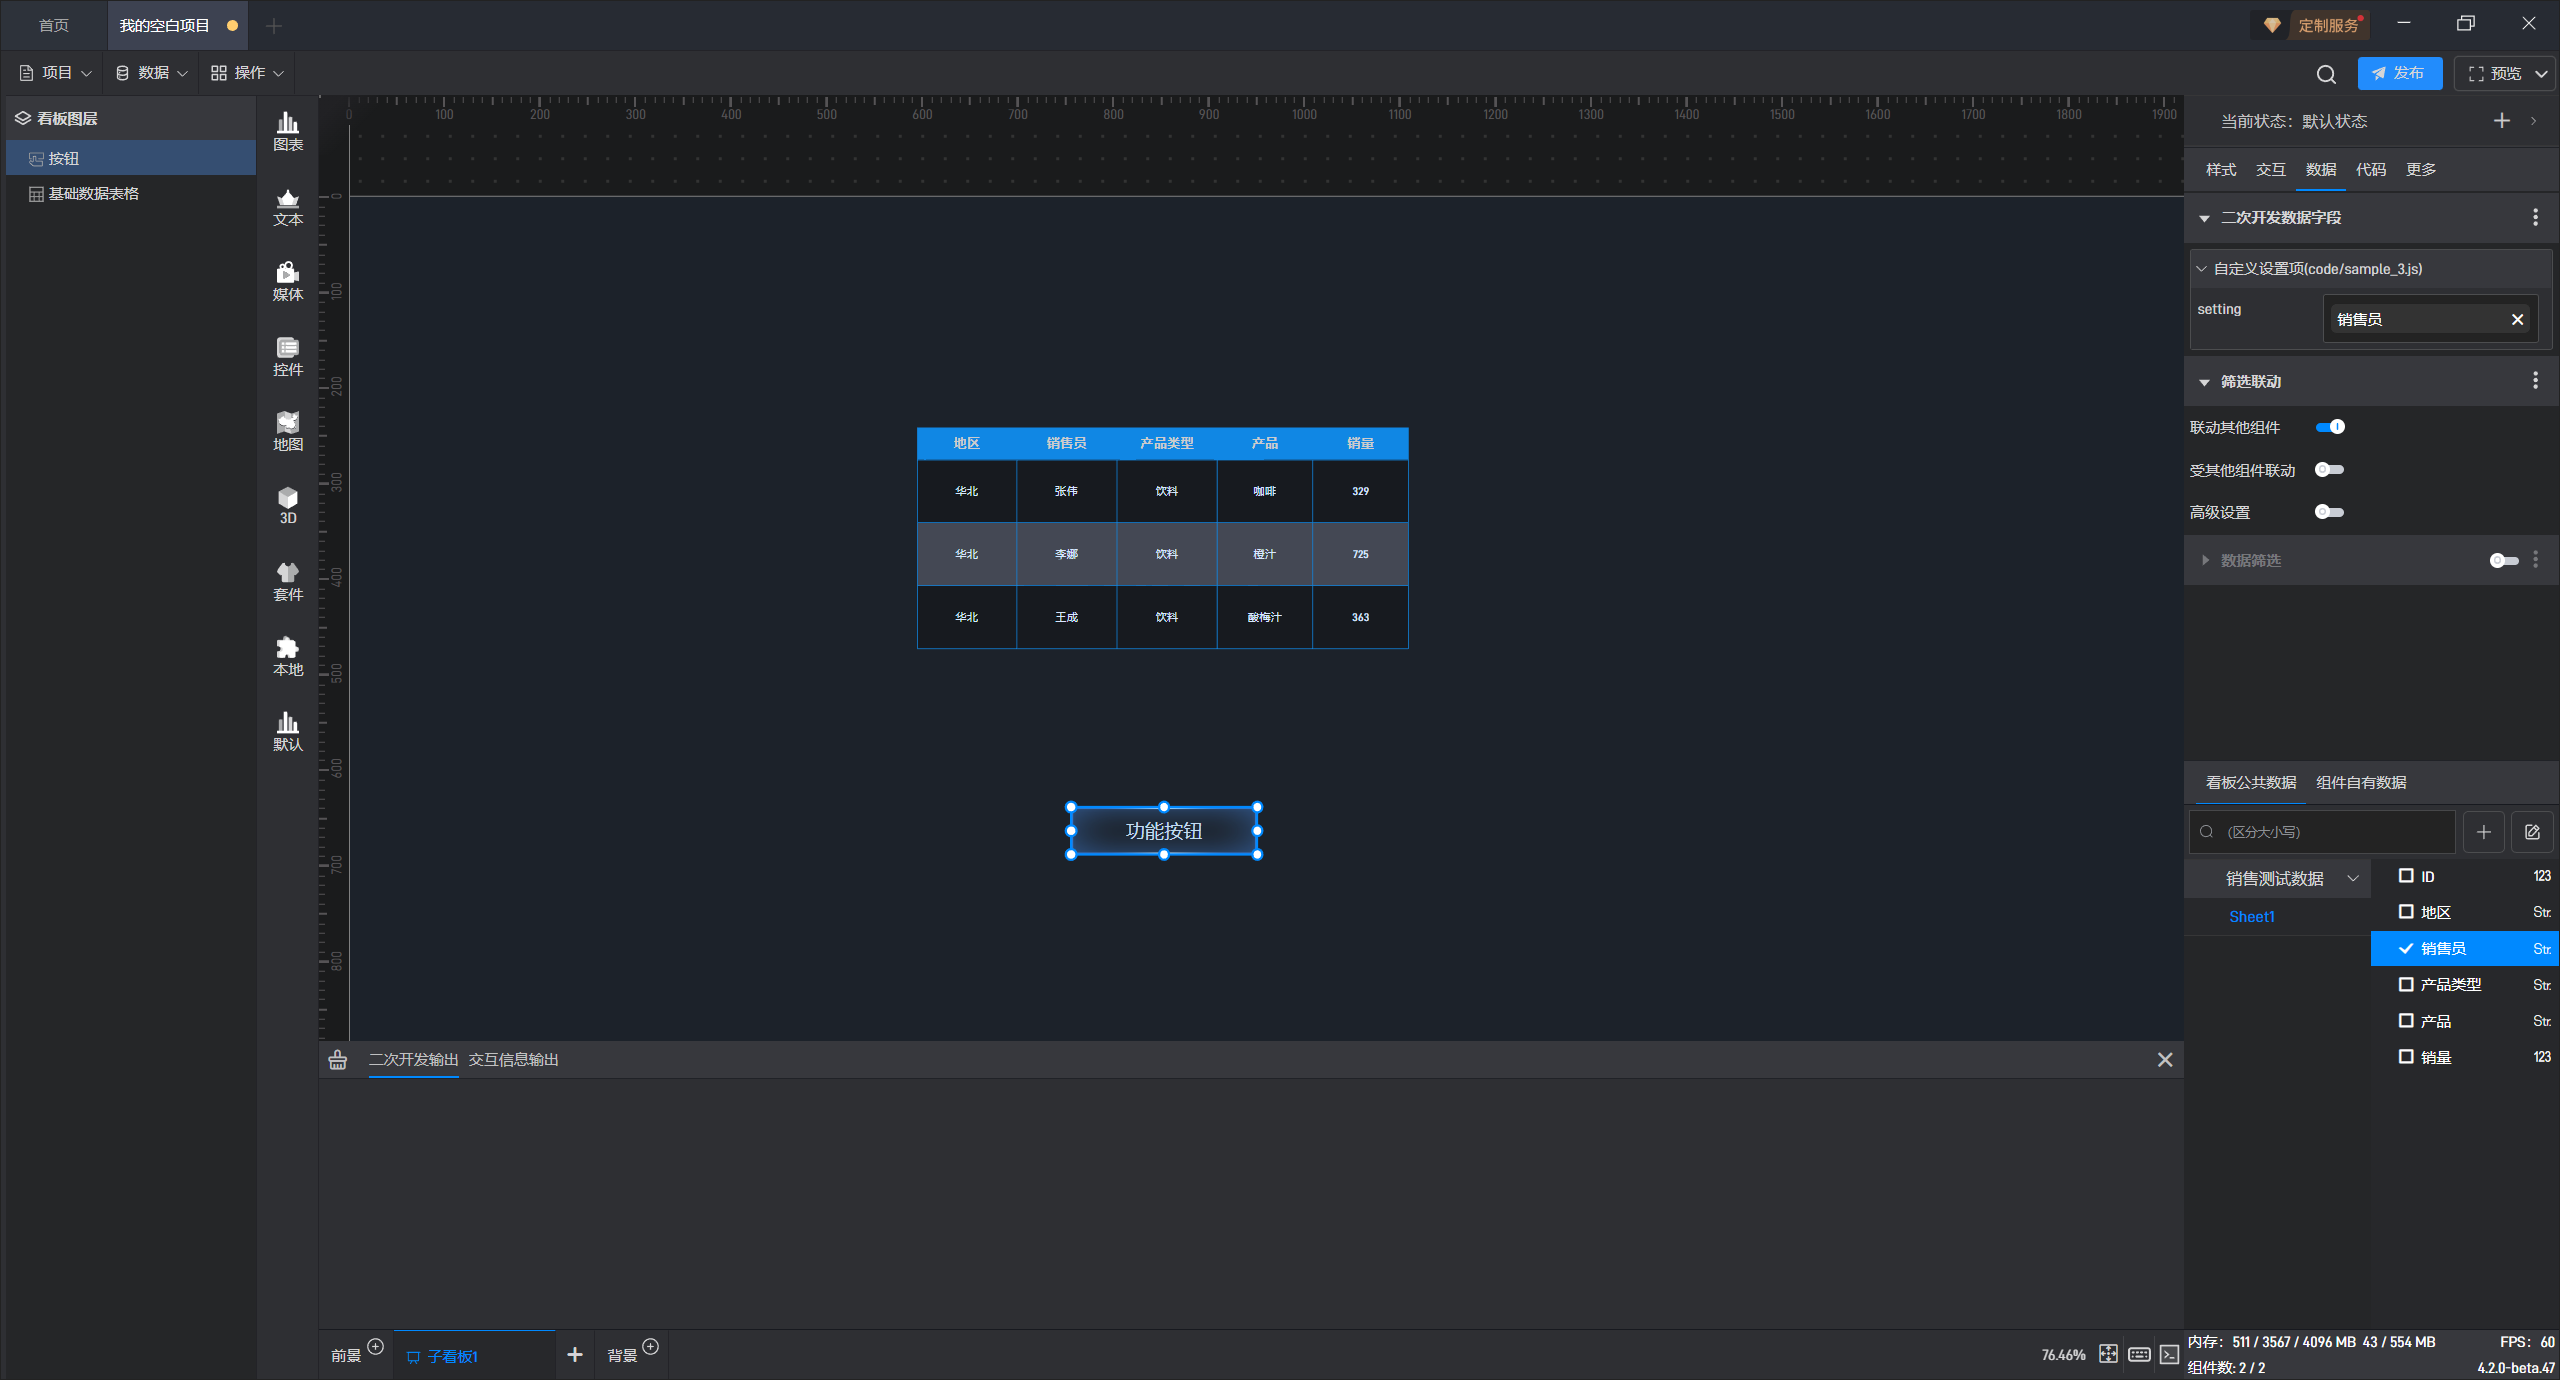
Task: Open the 交互信息输出 tab
Action: tap(513, 1060)
